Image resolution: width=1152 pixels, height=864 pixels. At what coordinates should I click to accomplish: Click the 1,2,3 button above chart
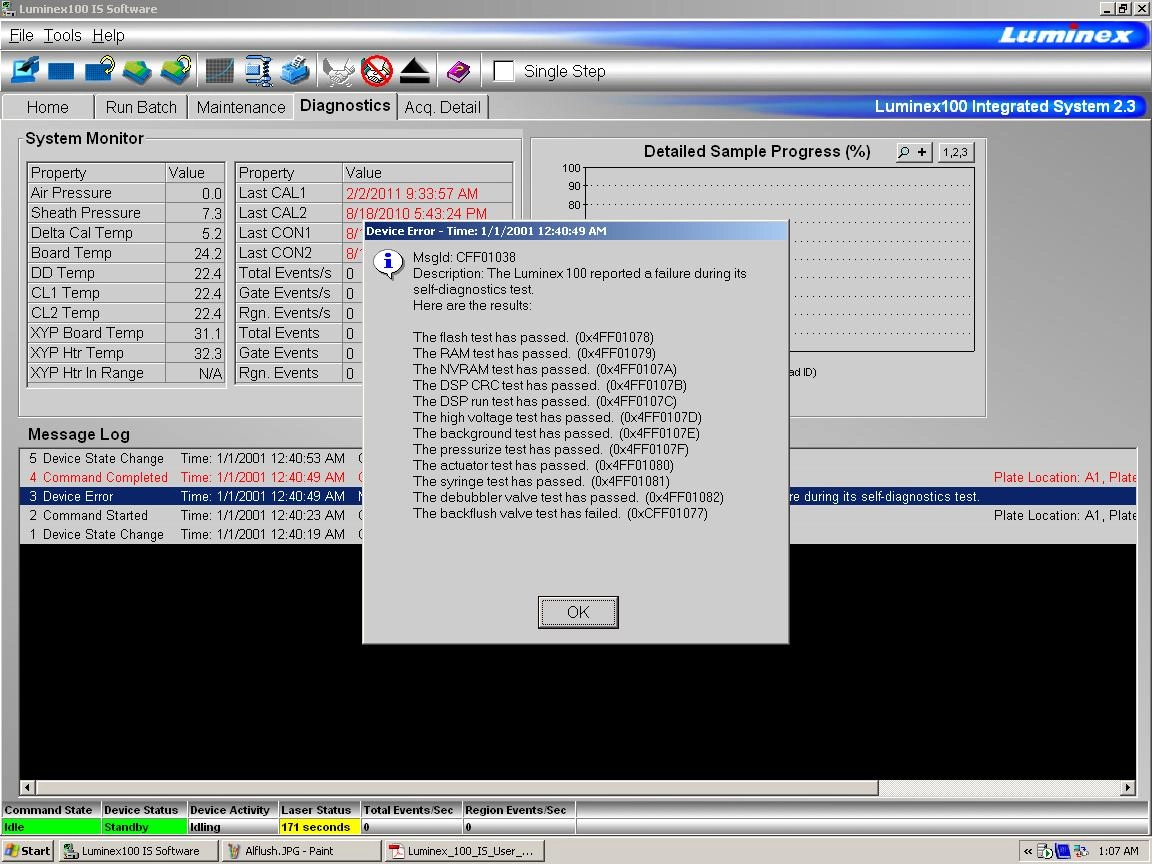[x=954, y=152]
